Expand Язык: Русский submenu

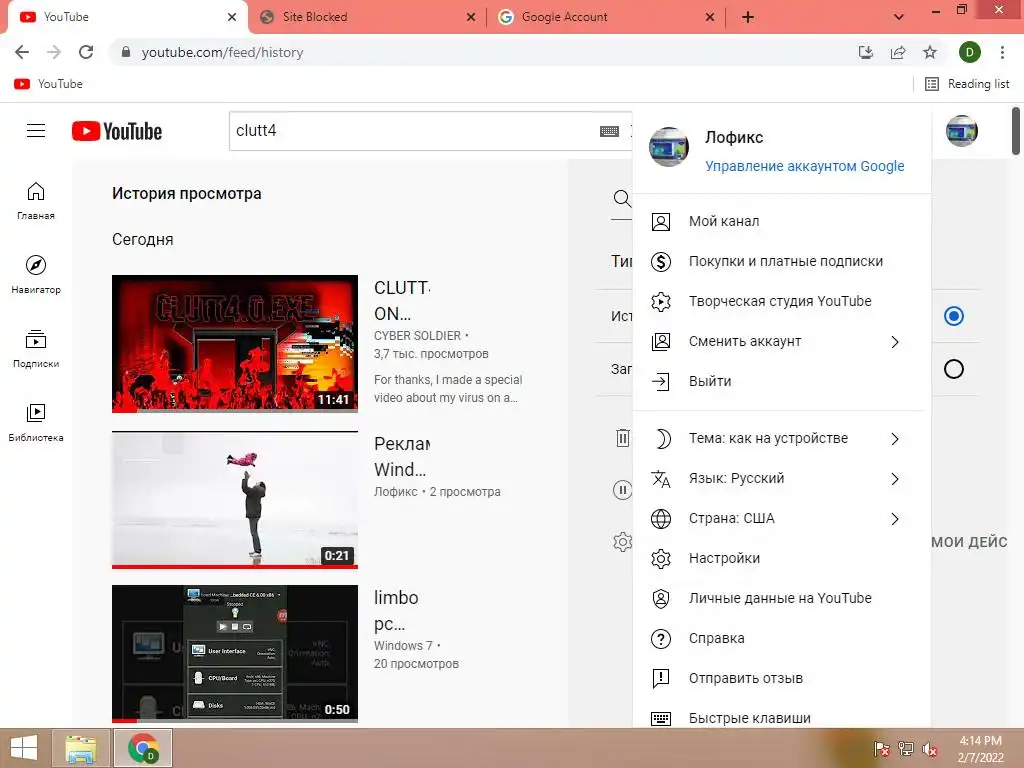click(781, 478)
